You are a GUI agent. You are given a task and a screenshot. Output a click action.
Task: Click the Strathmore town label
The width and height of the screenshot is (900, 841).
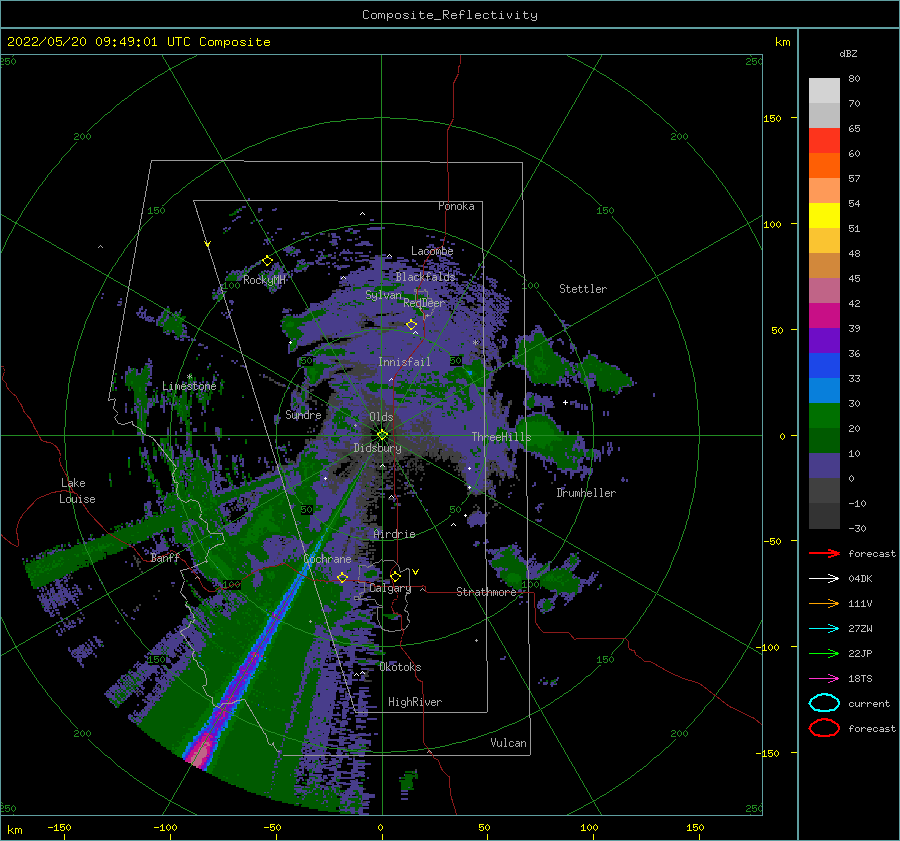(486, 592)
